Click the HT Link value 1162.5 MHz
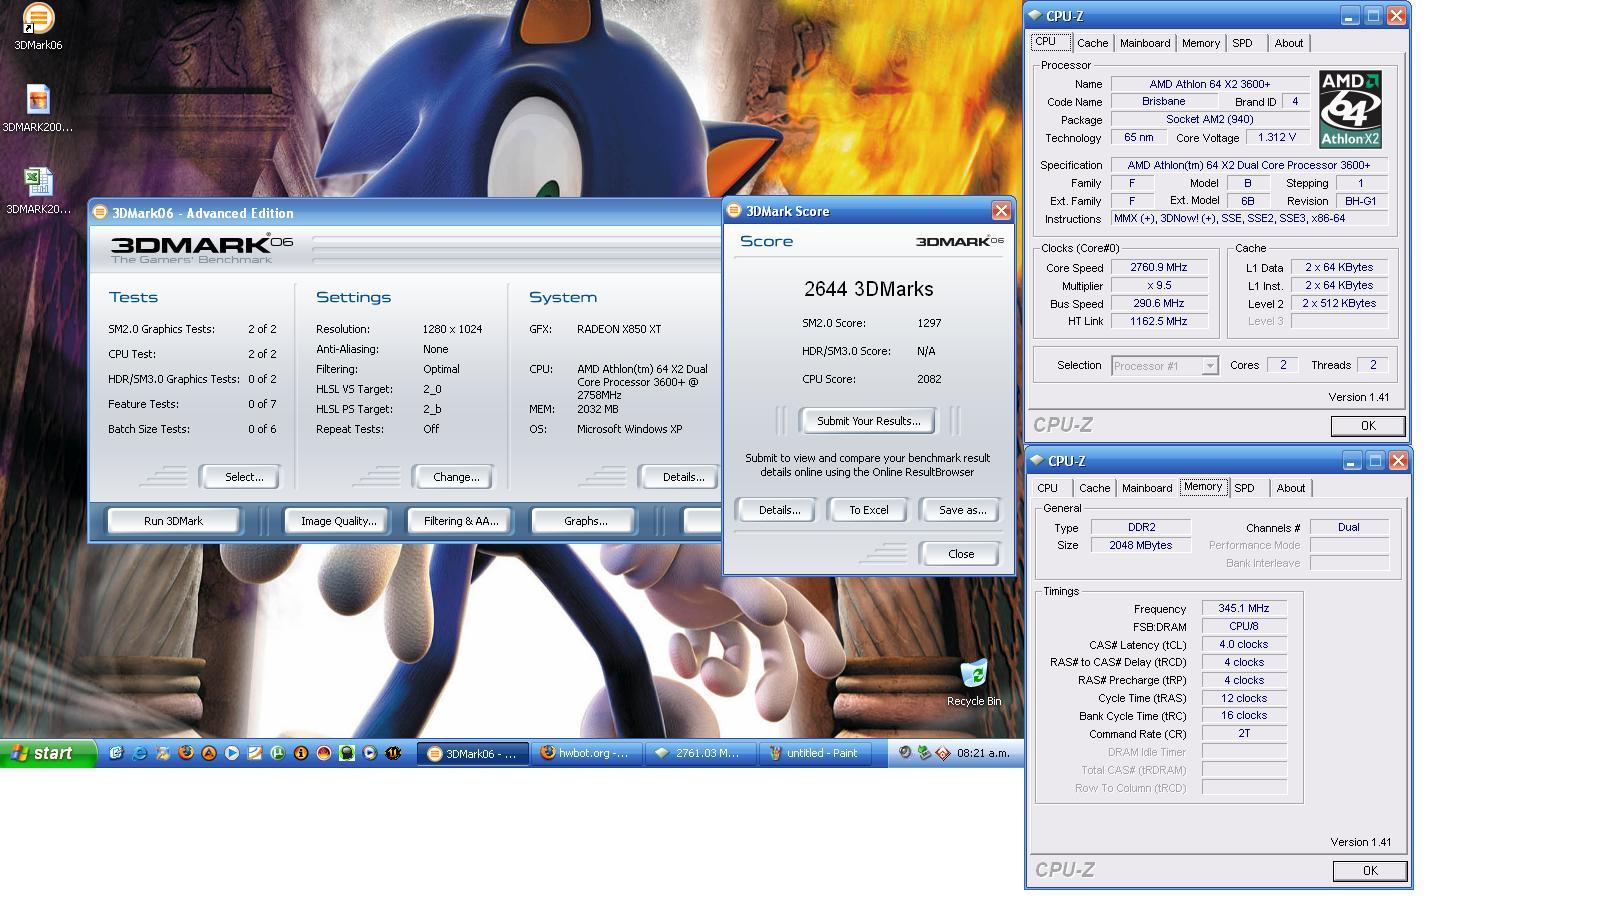Image resolution: width=1600 pixels, height=900 pixels. (x=1158, y=322)
